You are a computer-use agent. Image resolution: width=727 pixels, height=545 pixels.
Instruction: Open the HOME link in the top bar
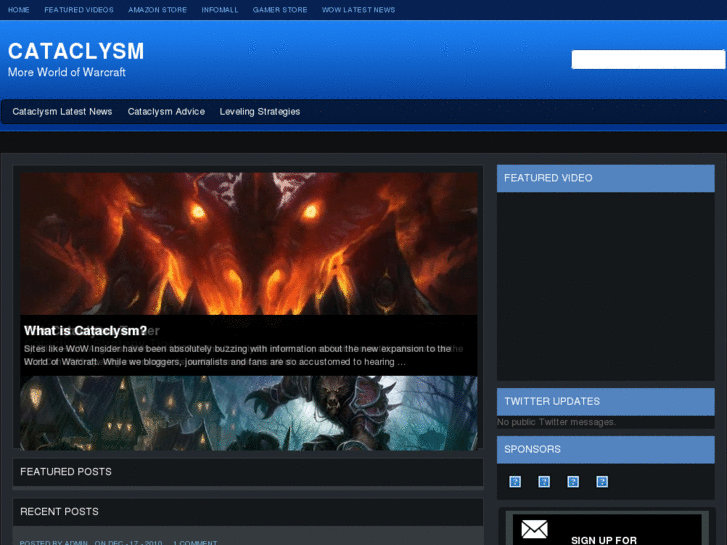[x=19, y=10]
